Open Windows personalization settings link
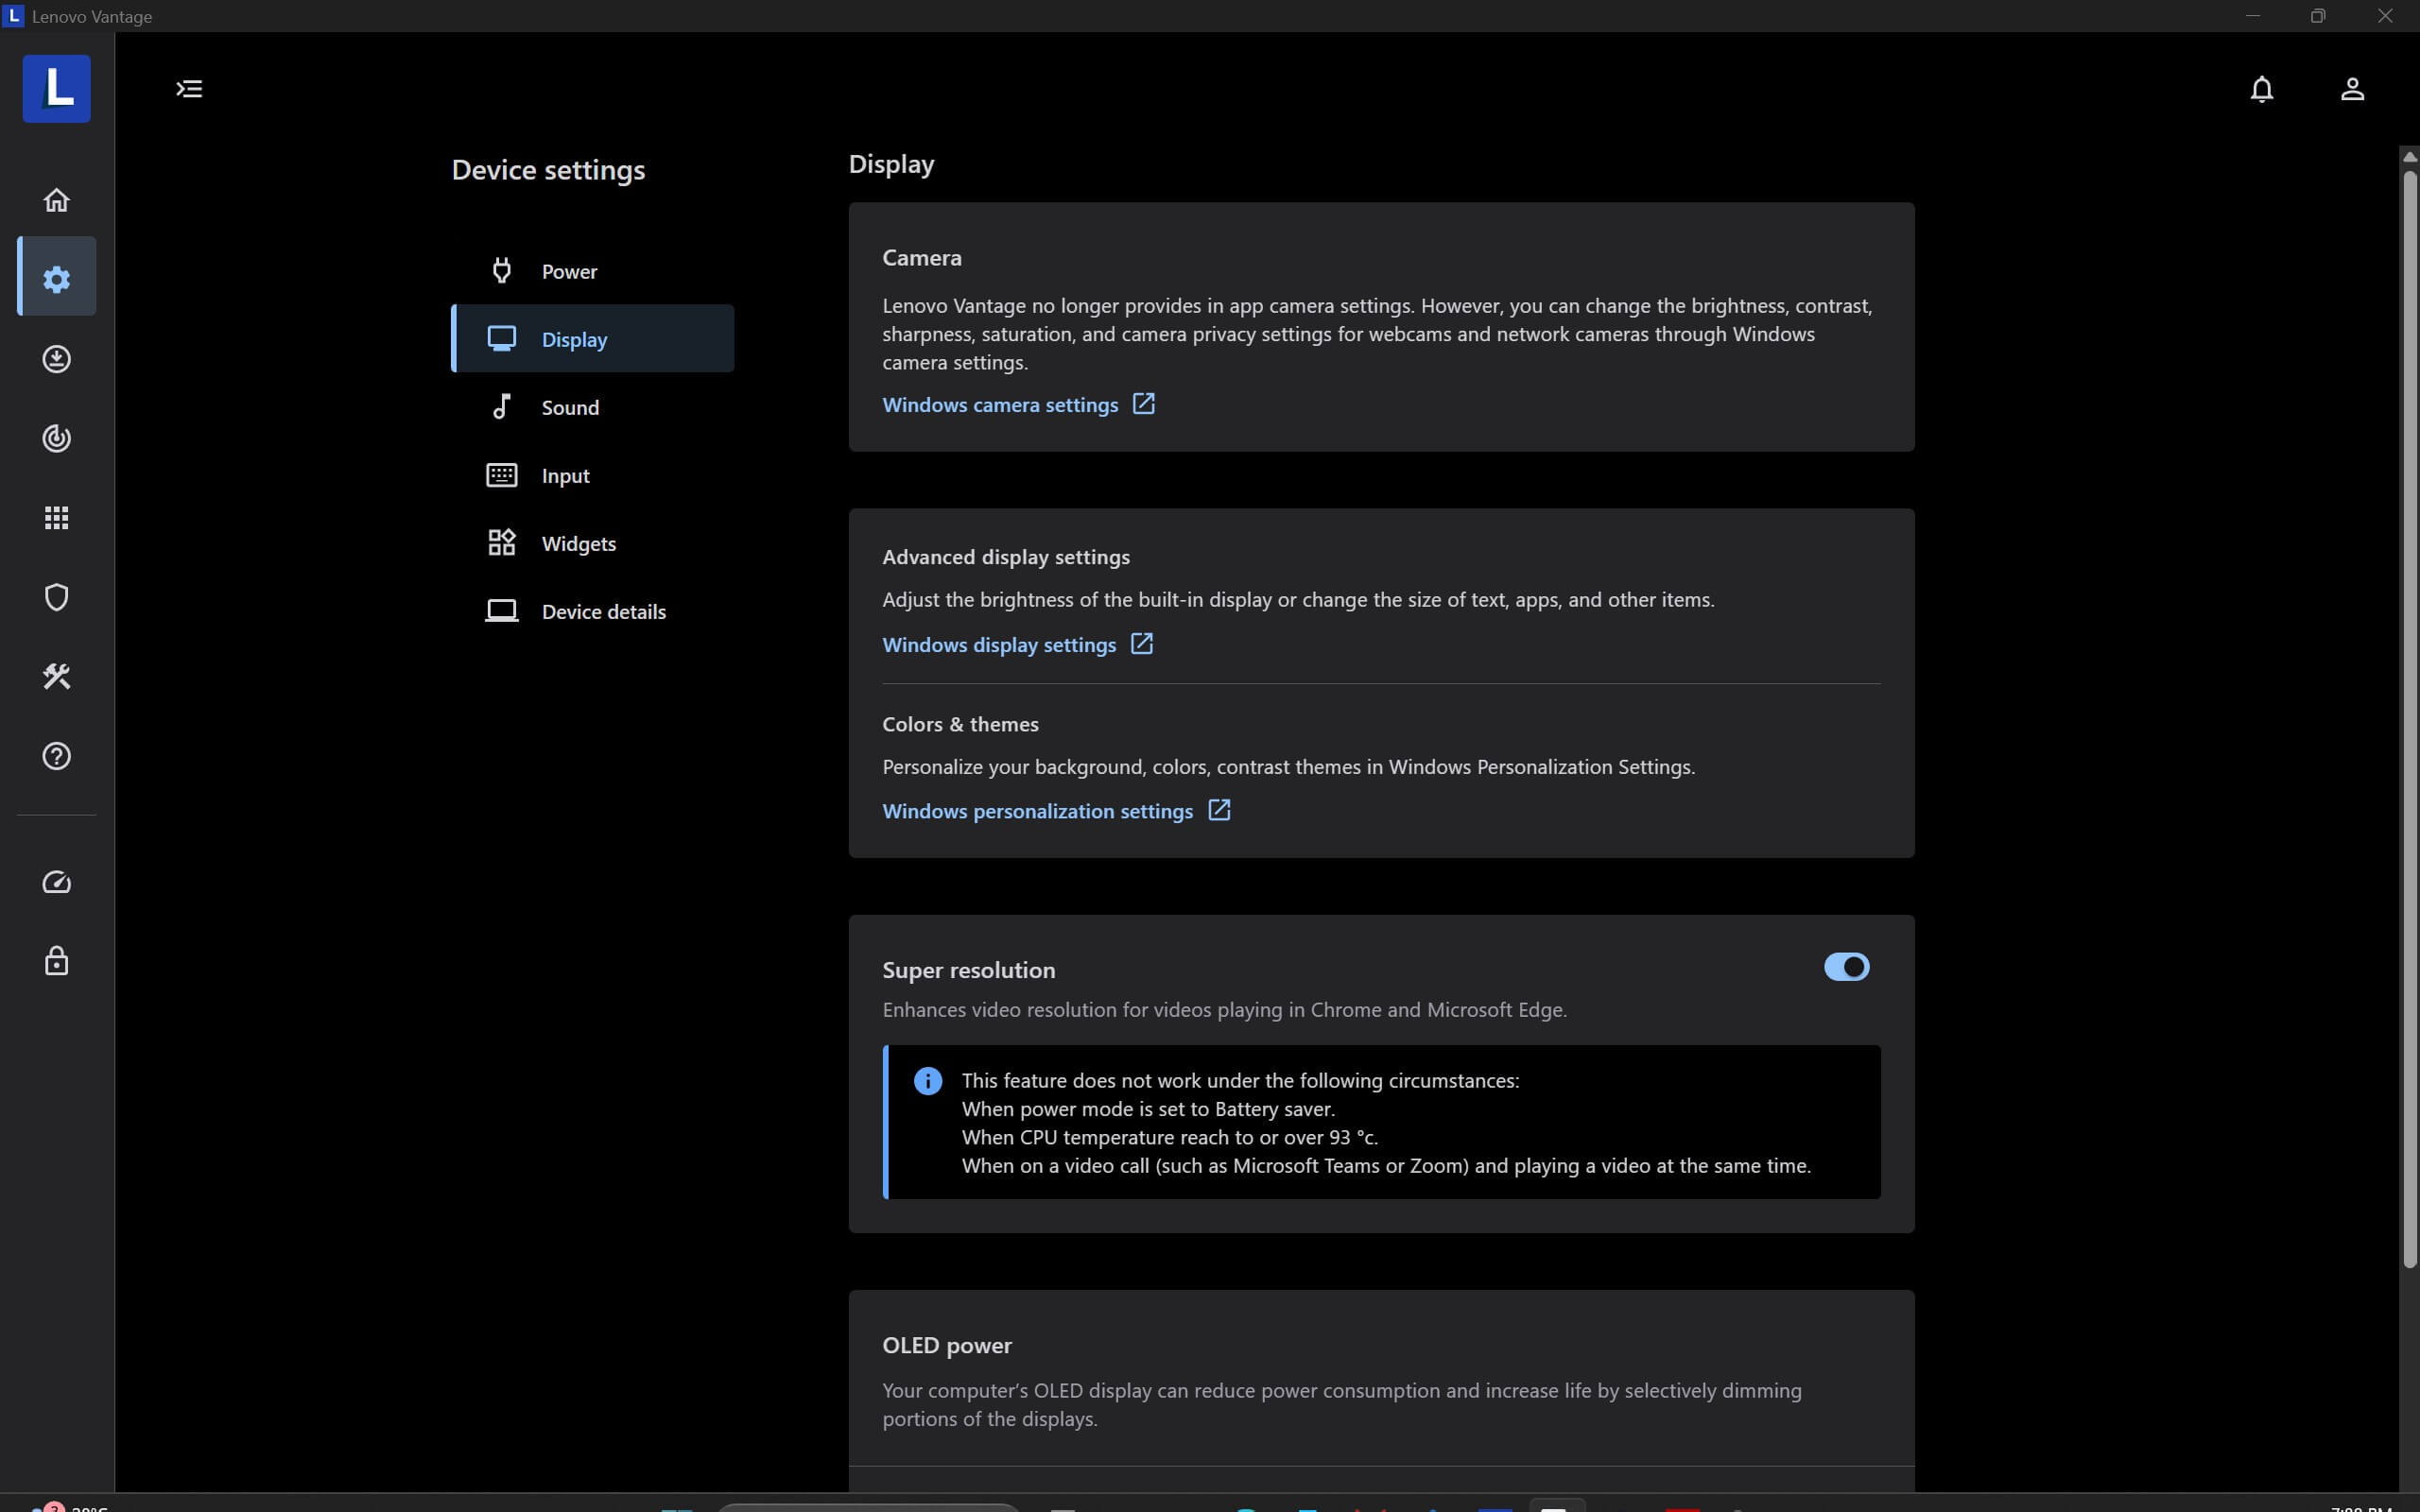Screen dimensions: 2420x1512 1037,811
